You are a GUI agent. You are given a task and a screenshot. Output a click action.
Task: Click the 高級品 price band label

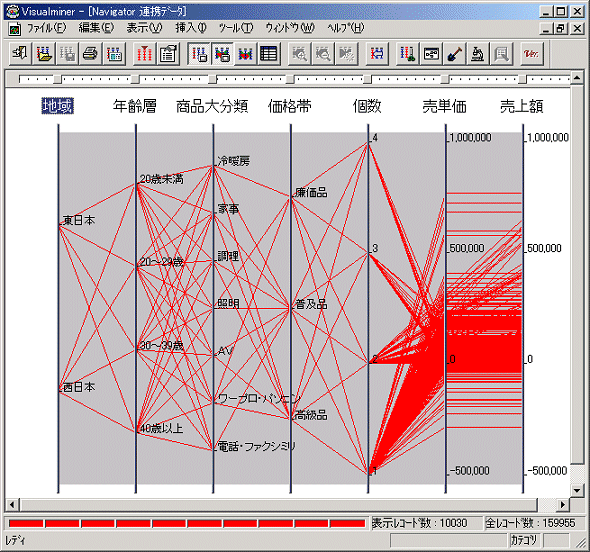pos(311,415)
